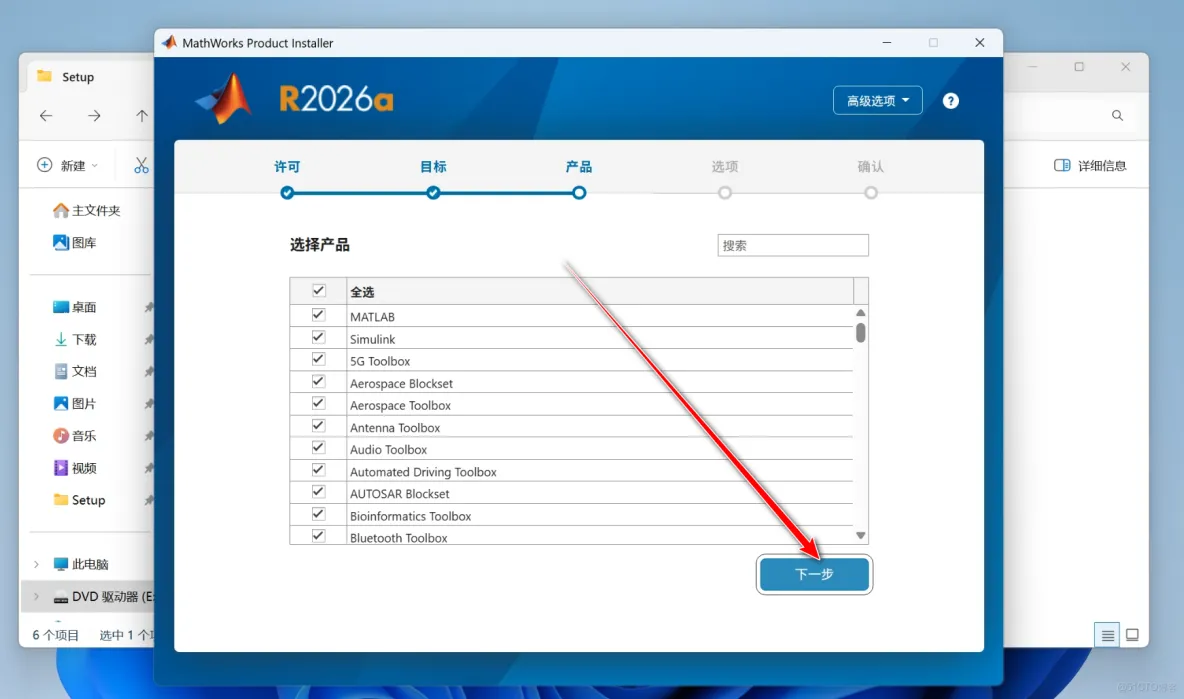Click the Automated Driving Toolbox product name
The height and width of the screenshot is (699, 1184).
pyautogui.click(x=423, y=472)
